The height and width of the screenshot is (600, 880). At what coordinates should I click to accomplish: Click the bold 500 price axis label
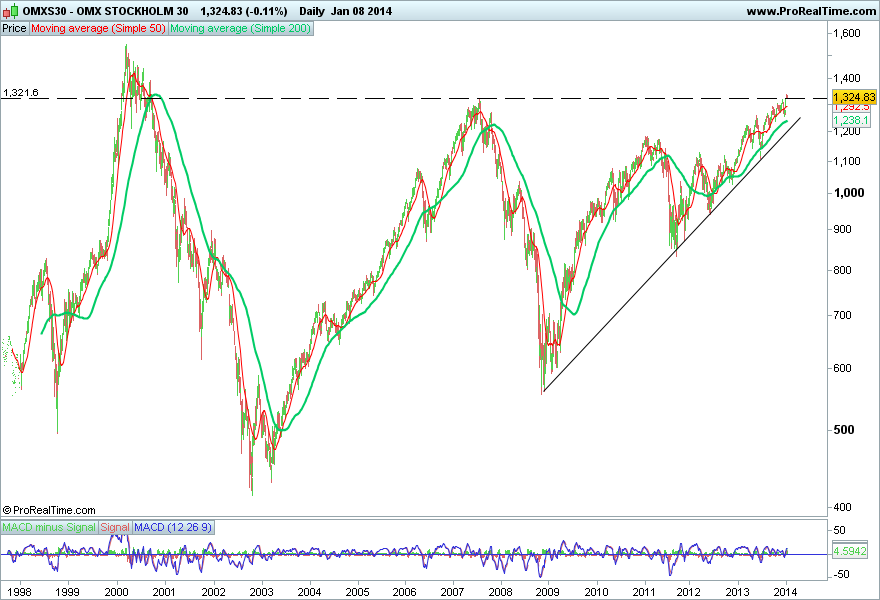pos(844,429)
